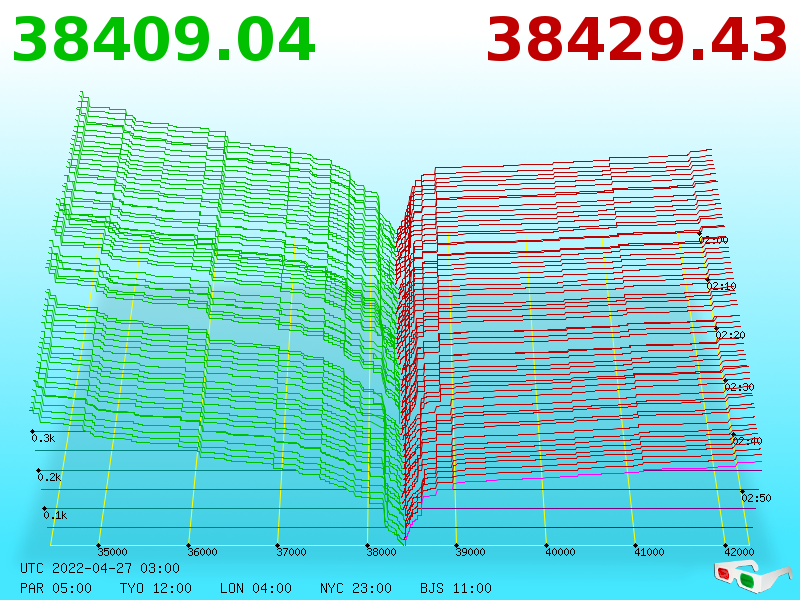The height and width of the screenshot is (600, 800).
Task: Click the red ask price 38429.43
Action: point(636,40)
